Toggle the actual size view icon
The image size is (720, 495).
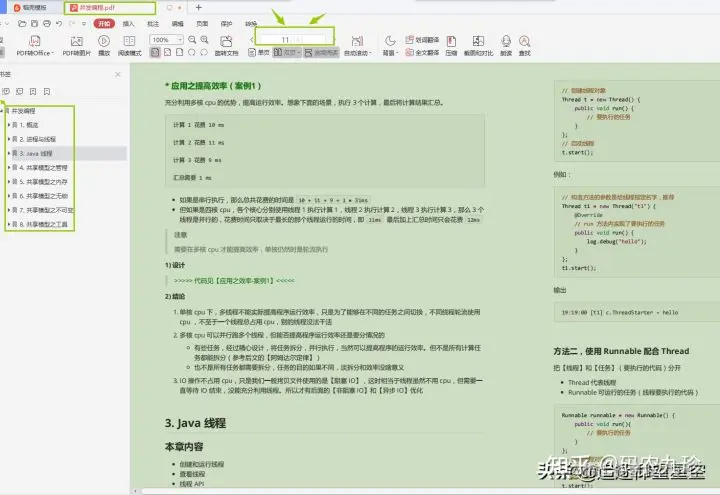pyautogui.click(x=155, y=52)
